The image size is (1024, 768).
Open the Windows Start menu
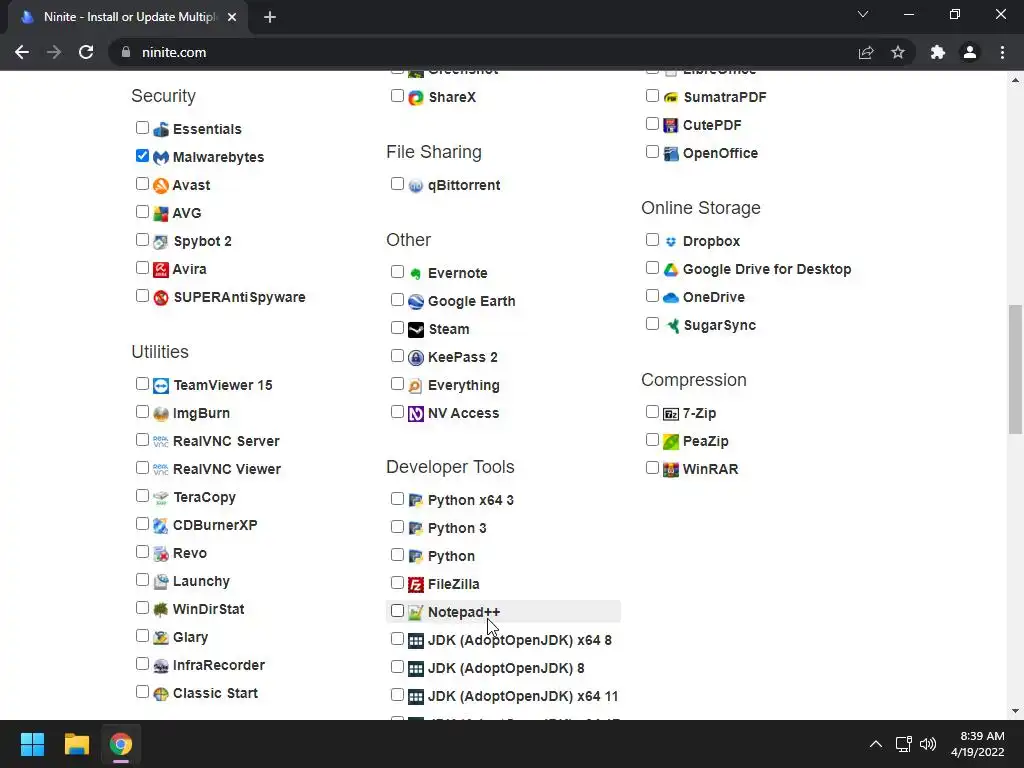(32, 744)
